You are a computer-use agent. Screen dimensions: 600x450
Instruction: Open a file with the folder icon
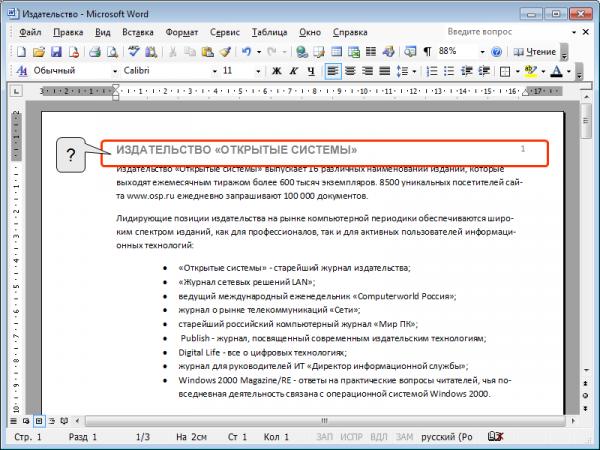39,52
